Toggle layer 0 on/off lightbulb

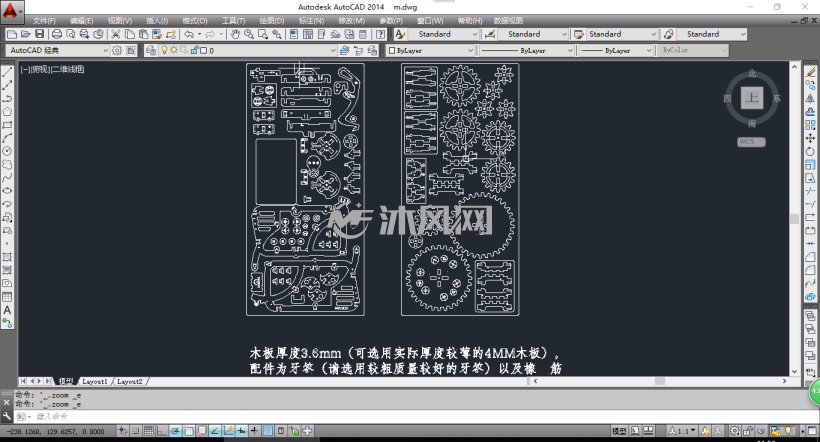click(x=164, y=50)
